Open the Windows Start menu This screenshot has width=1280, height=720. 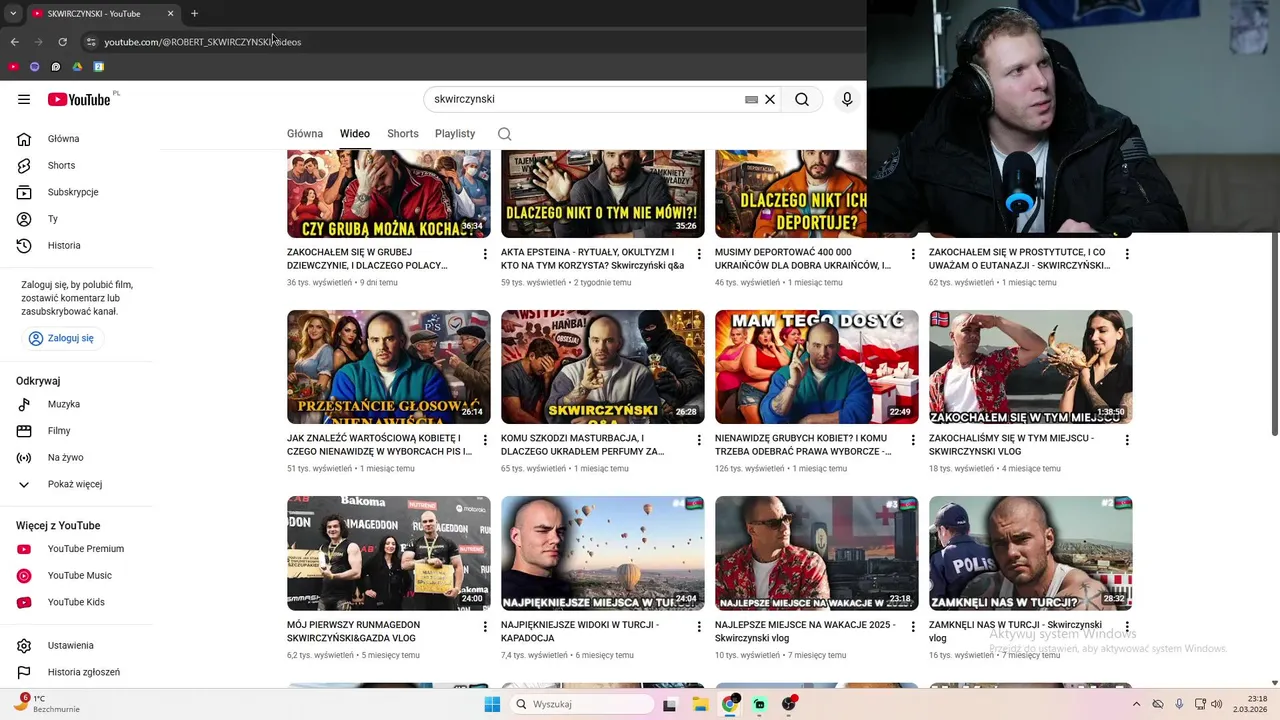click(x=492, y=704)
